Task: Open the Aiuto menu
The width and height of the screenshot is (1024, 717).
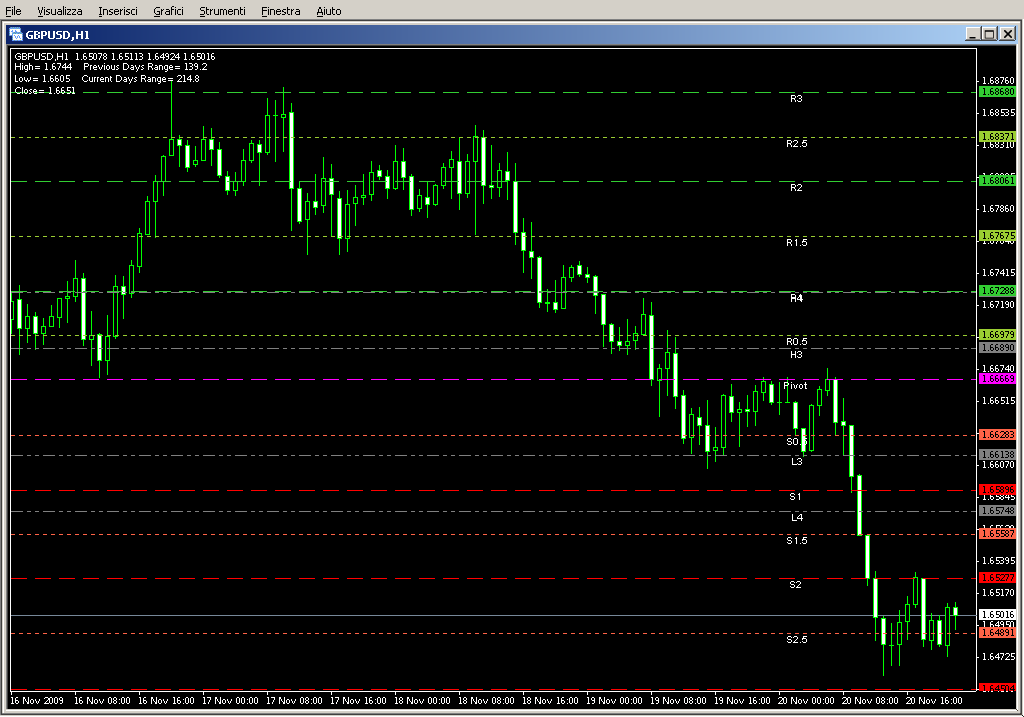Action: (328, 11)
